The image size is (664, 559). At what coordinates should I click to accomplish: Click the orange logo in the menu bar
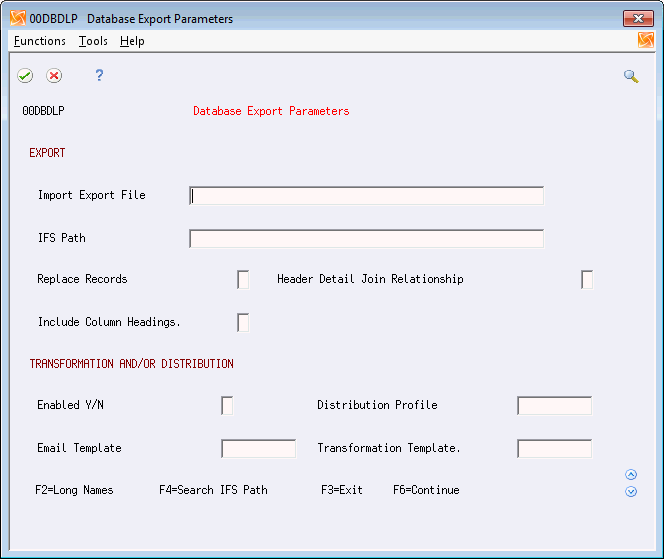coord(646,40)
